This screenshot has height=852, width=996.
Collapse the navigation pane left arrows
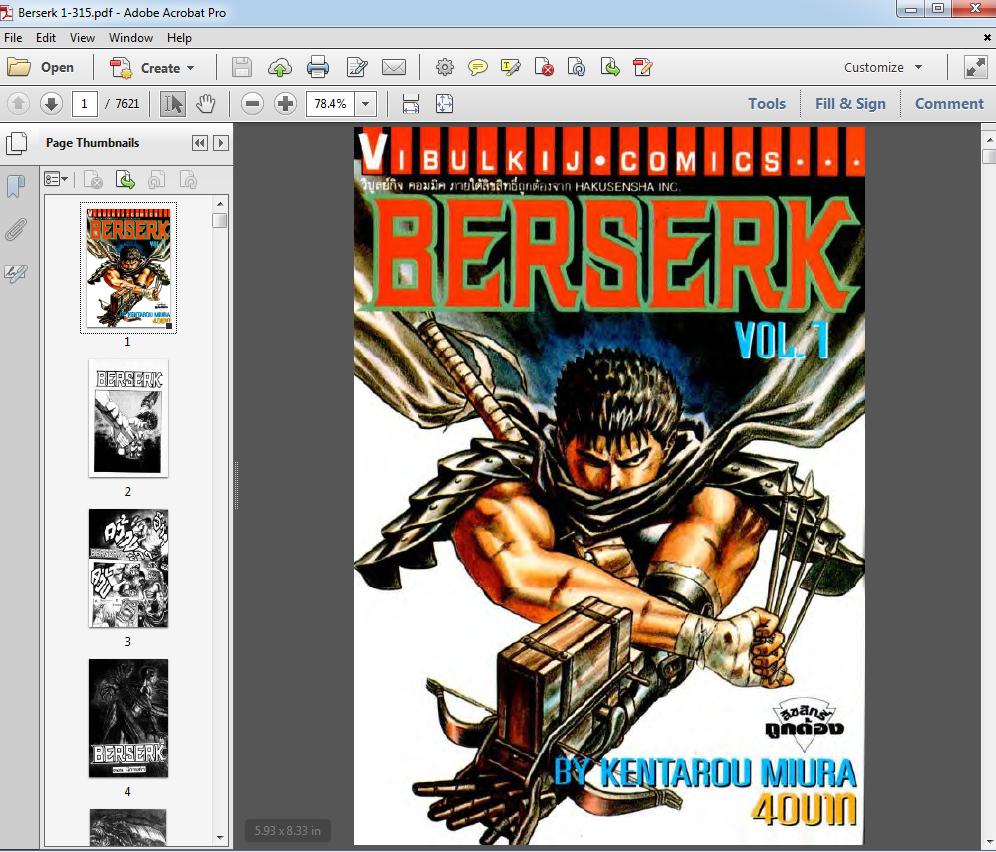[x=199, y=143]
